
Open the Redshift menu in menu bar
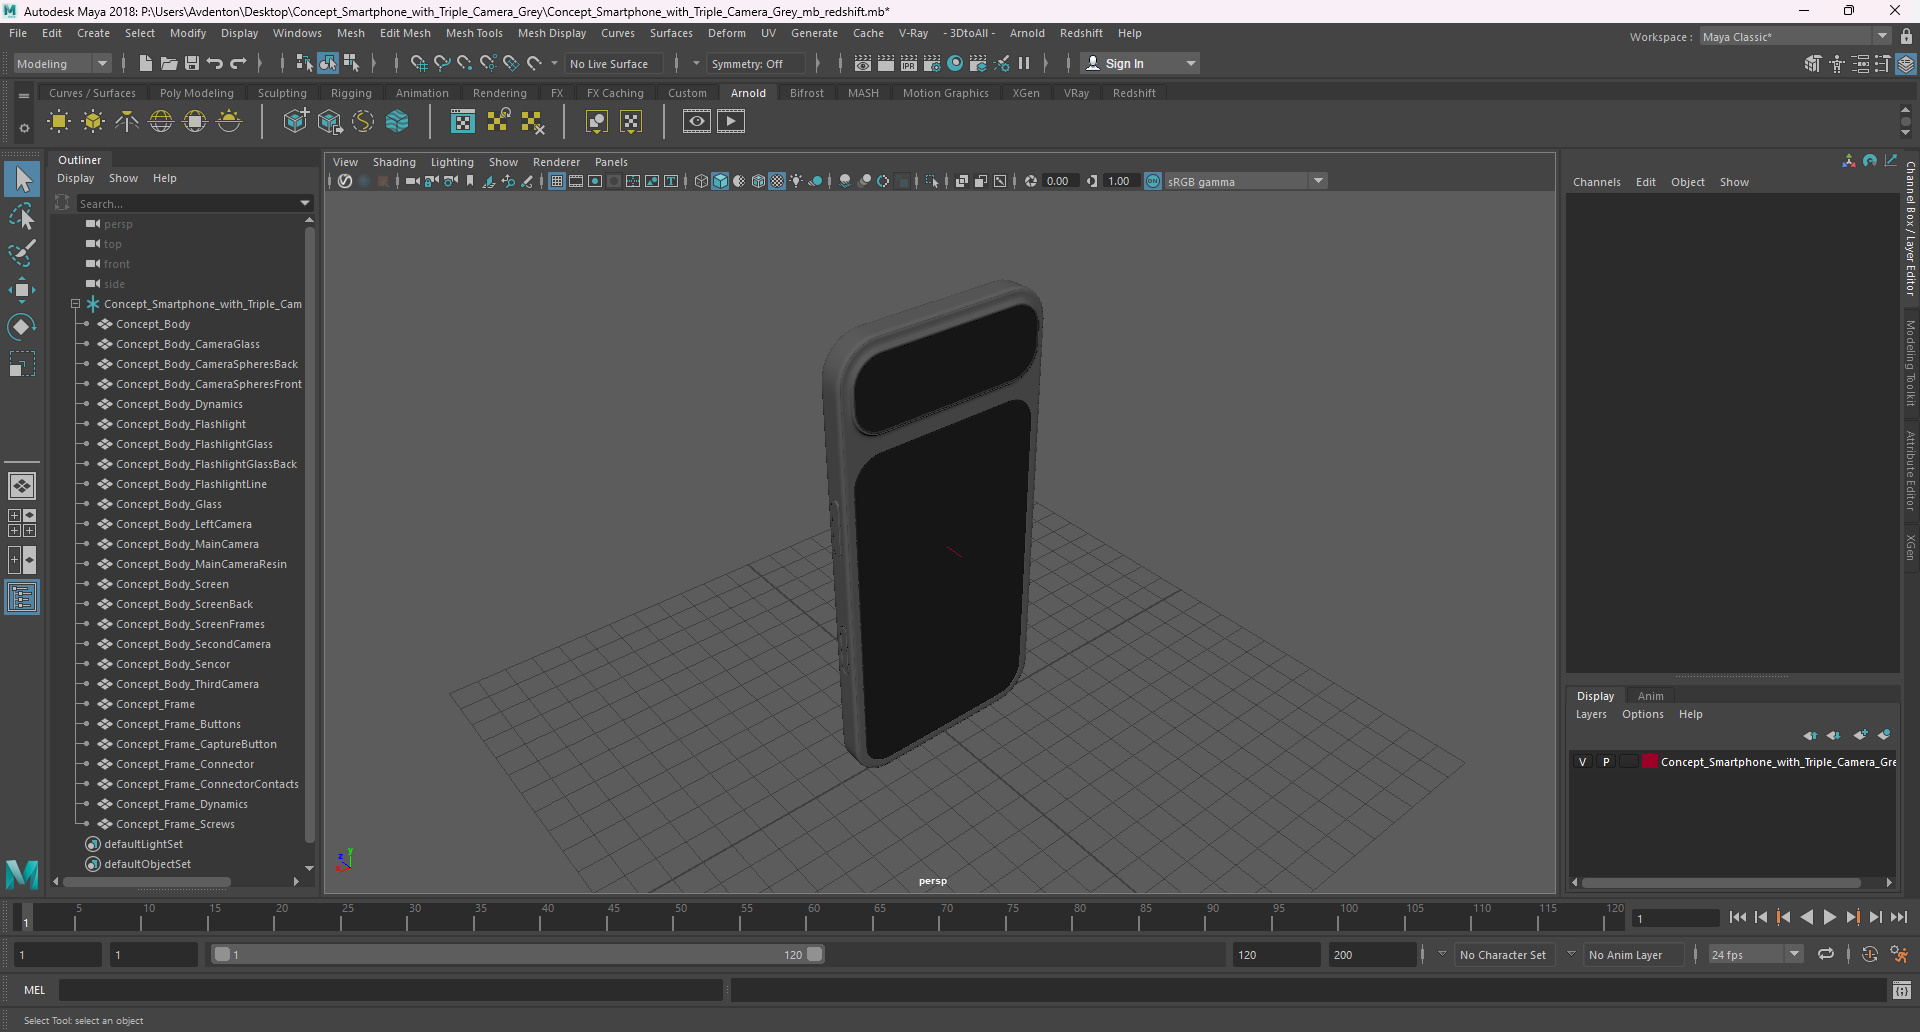(x=1081, y=33)
